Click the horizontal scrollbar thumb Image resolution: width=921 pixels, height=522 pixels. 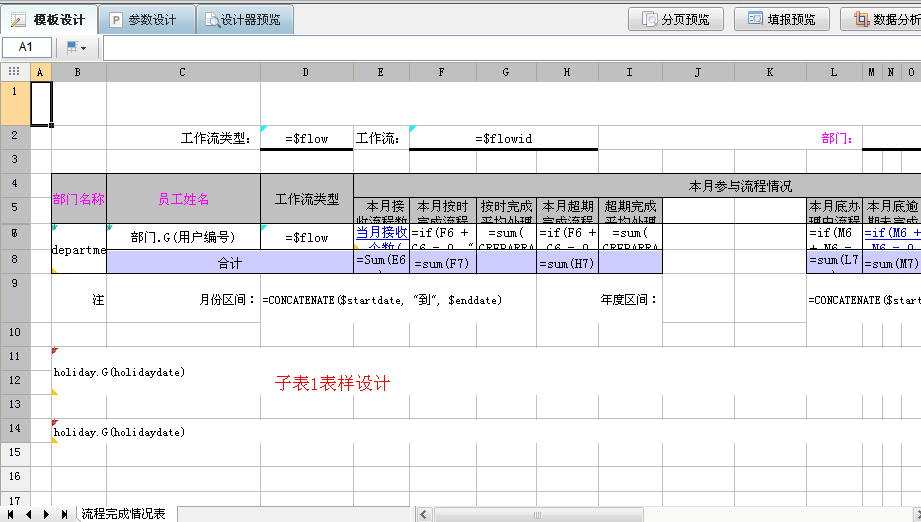[x=537, y=515]
